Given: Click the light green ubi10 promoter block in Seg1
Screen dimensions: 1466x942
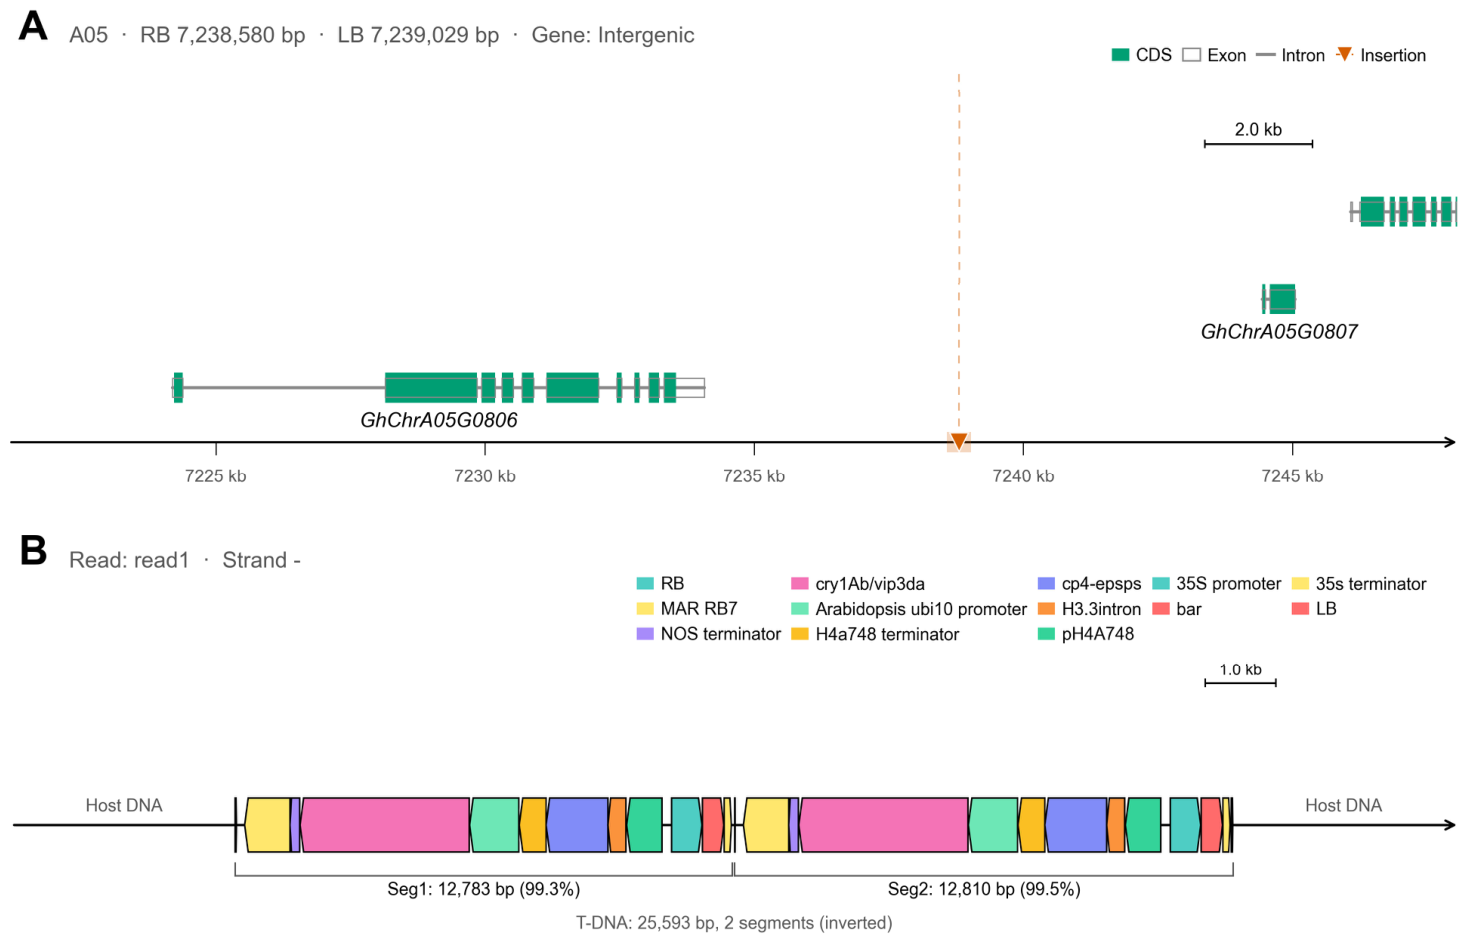Looking at the screenshot, I should point(495,825).
